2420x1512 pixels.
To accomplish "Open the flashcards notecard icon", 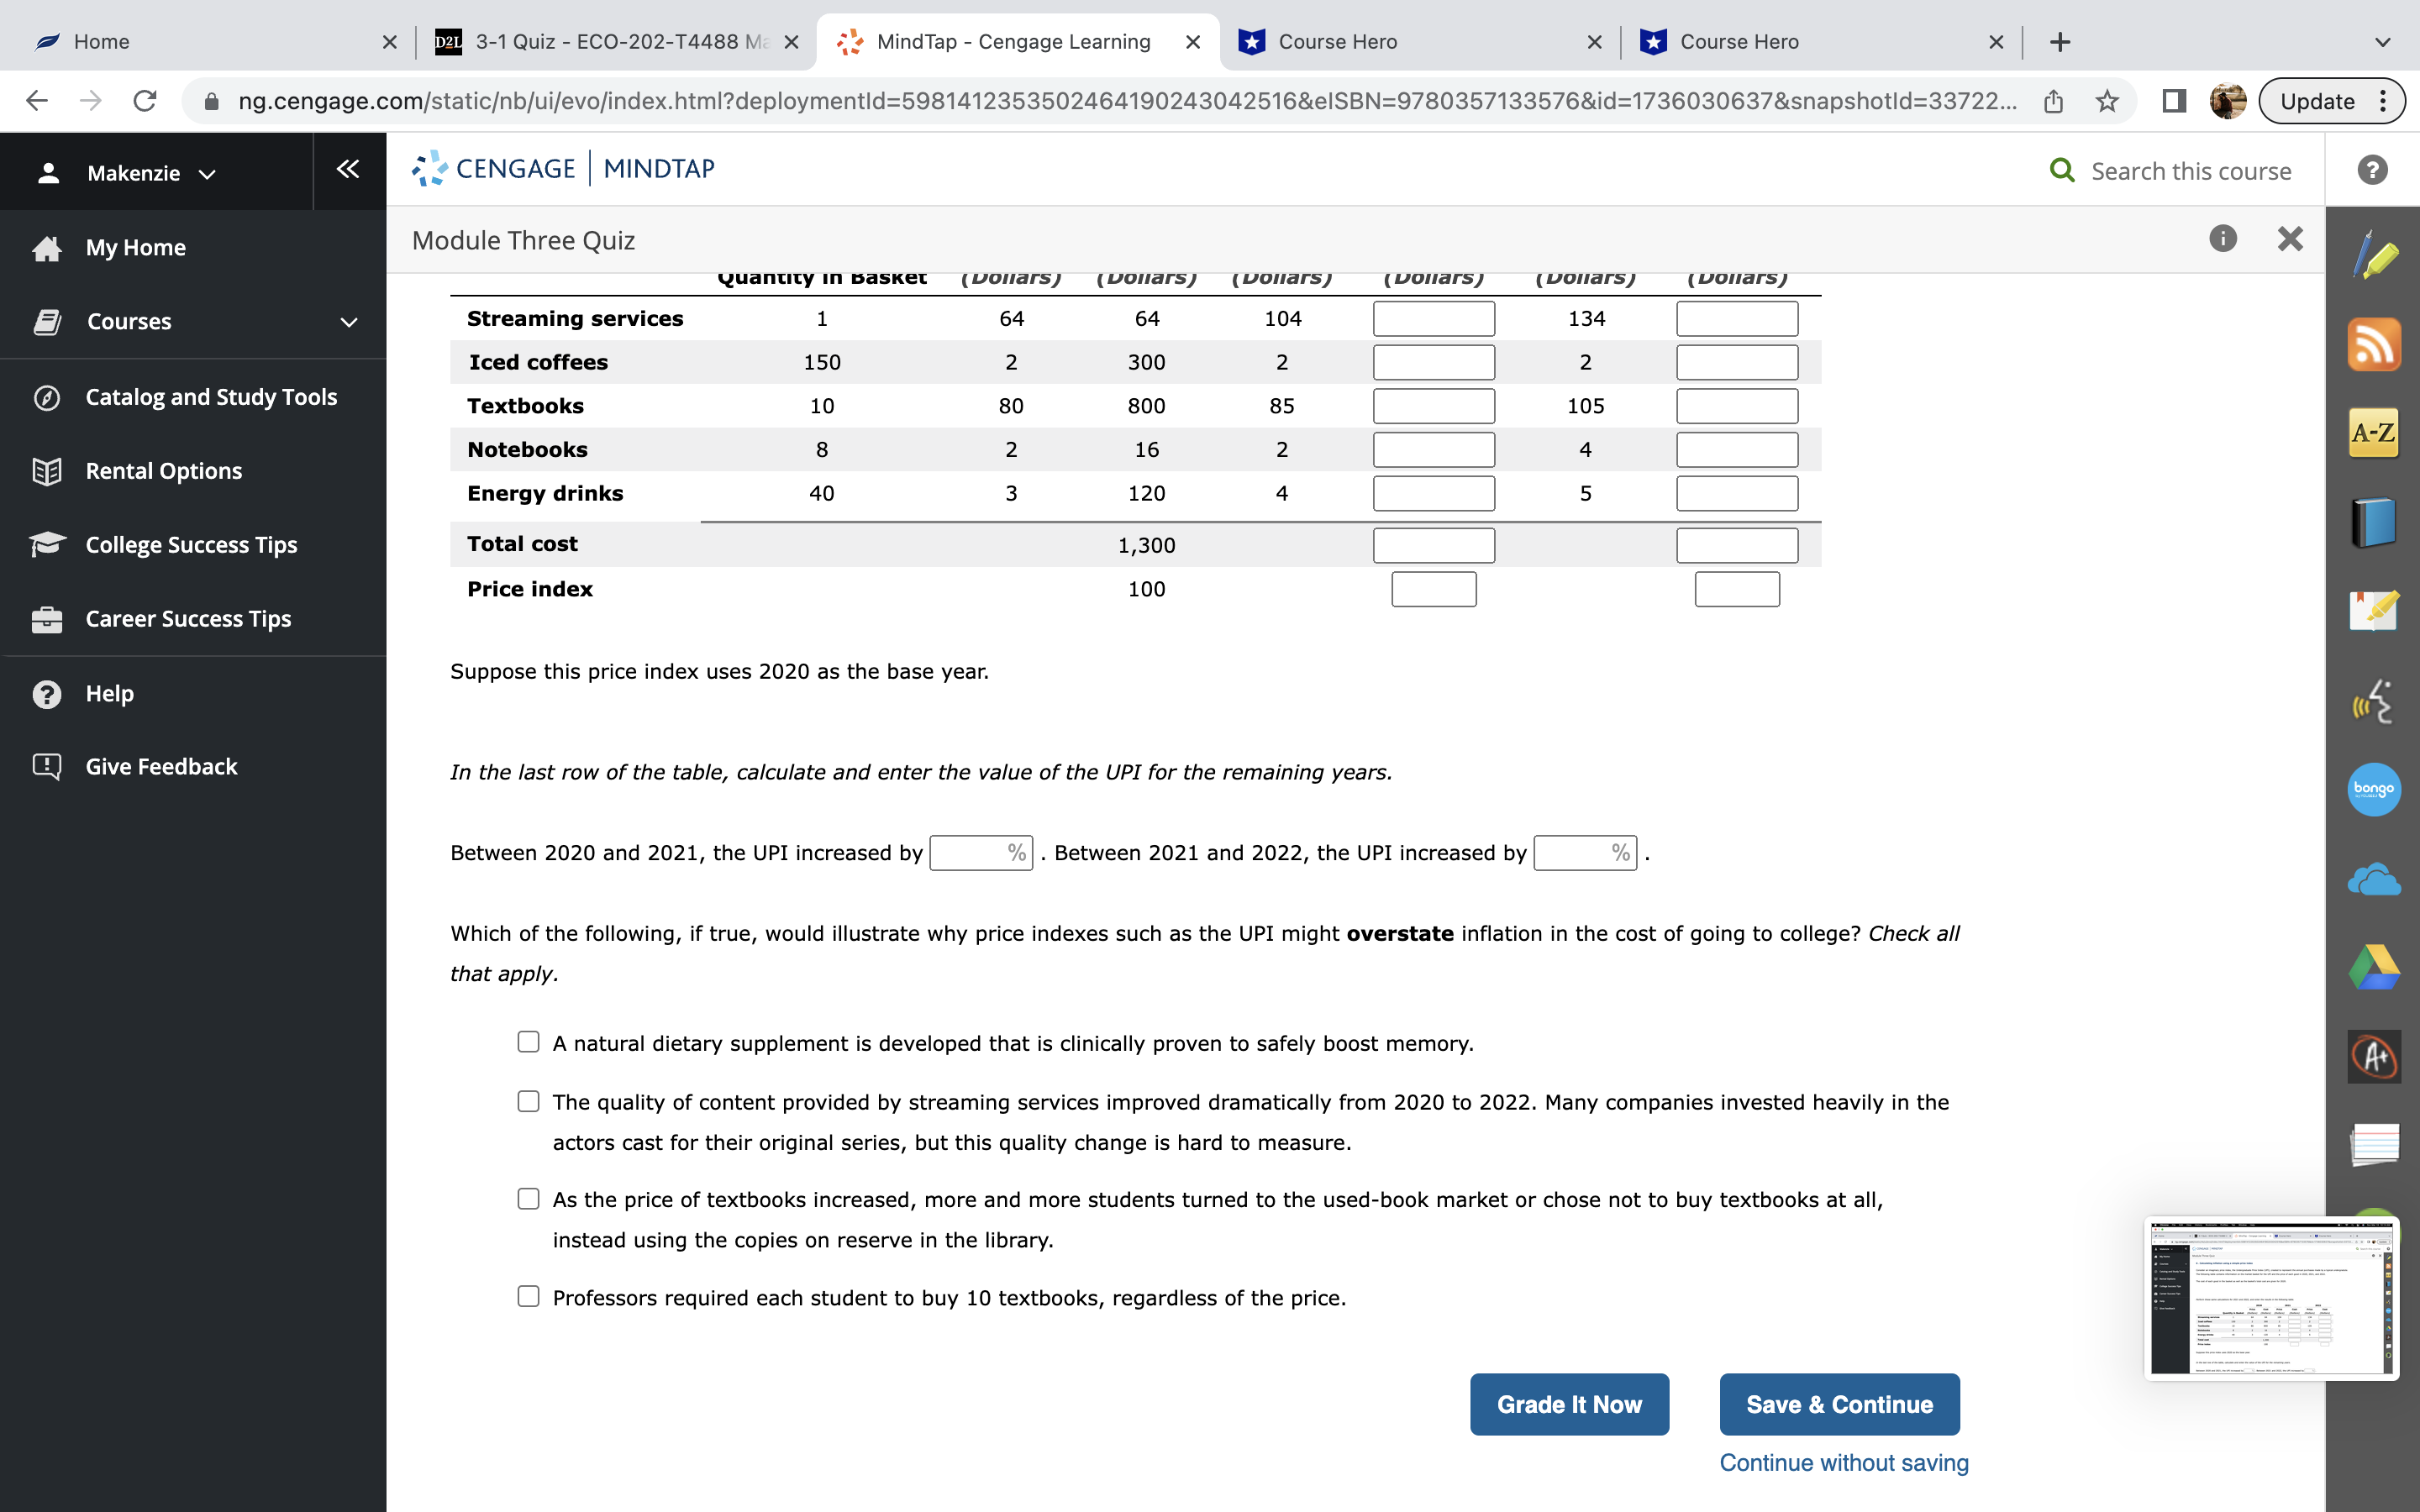I will [2375, 1145].
